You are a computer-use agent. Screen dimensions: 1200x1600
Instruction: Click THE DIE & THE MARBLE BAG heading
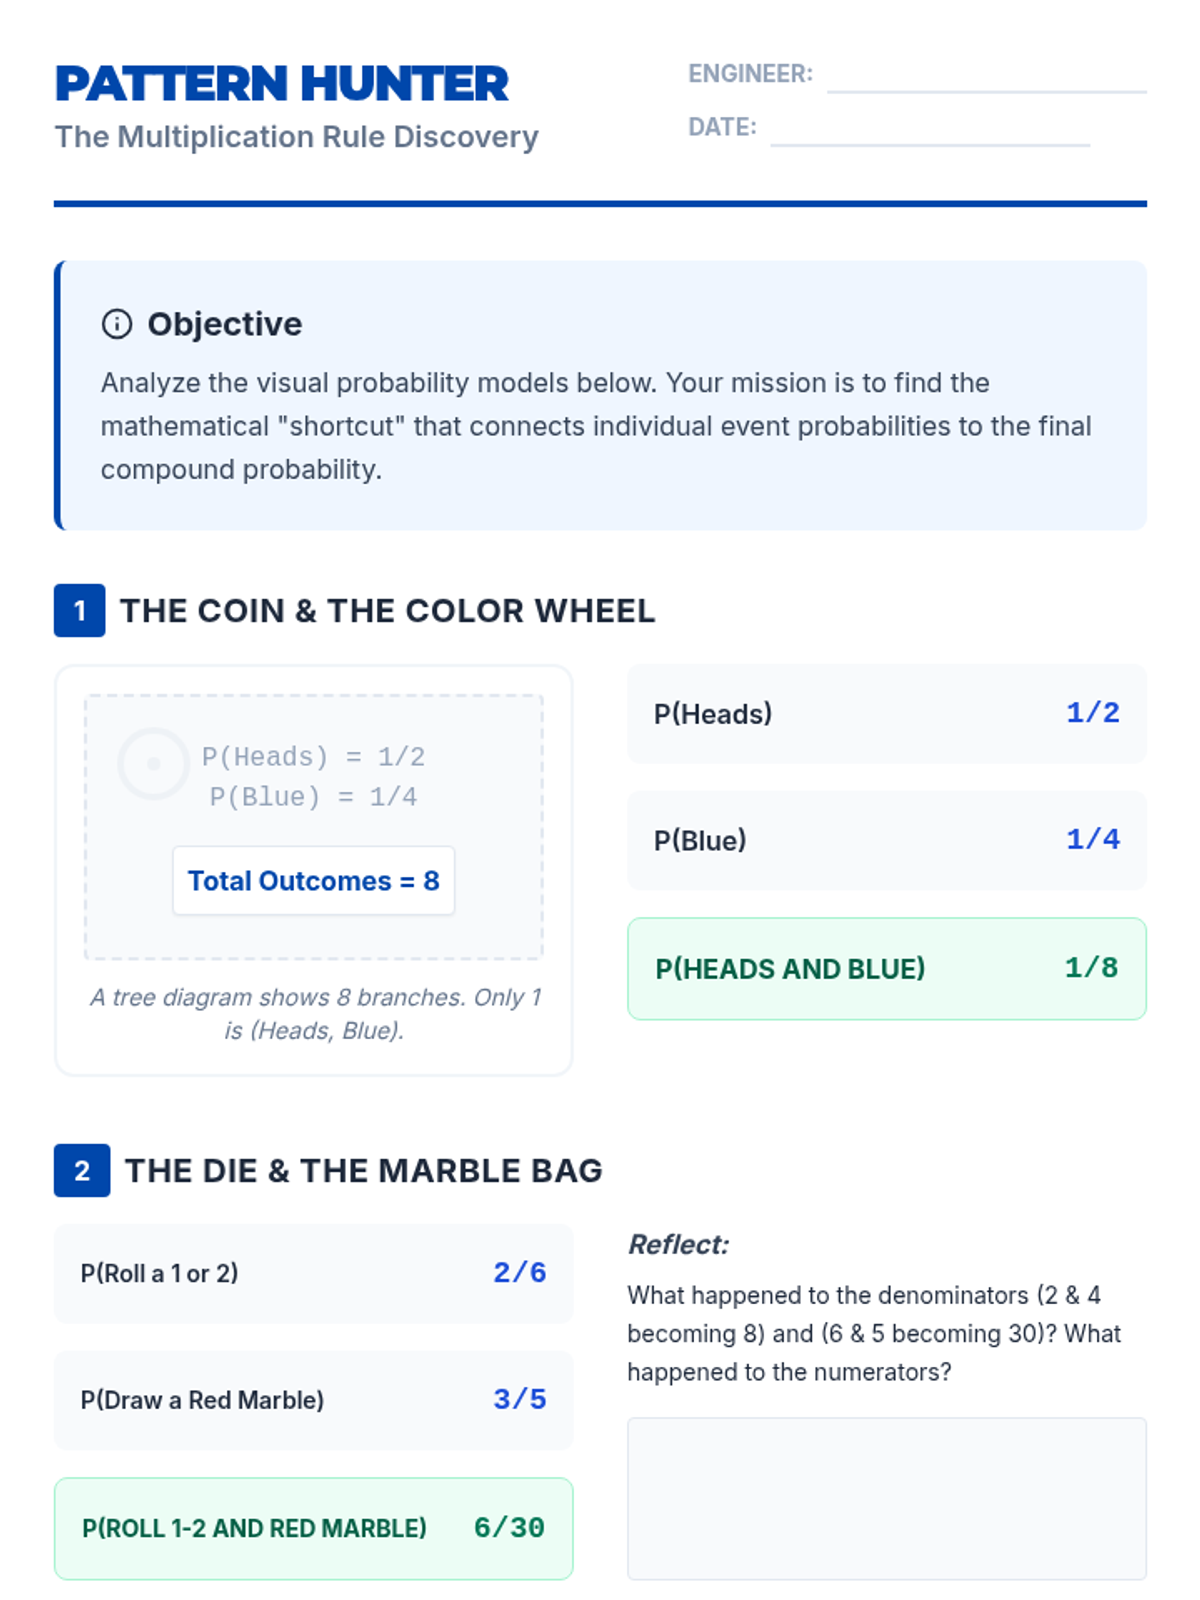tap(363, 1171)
